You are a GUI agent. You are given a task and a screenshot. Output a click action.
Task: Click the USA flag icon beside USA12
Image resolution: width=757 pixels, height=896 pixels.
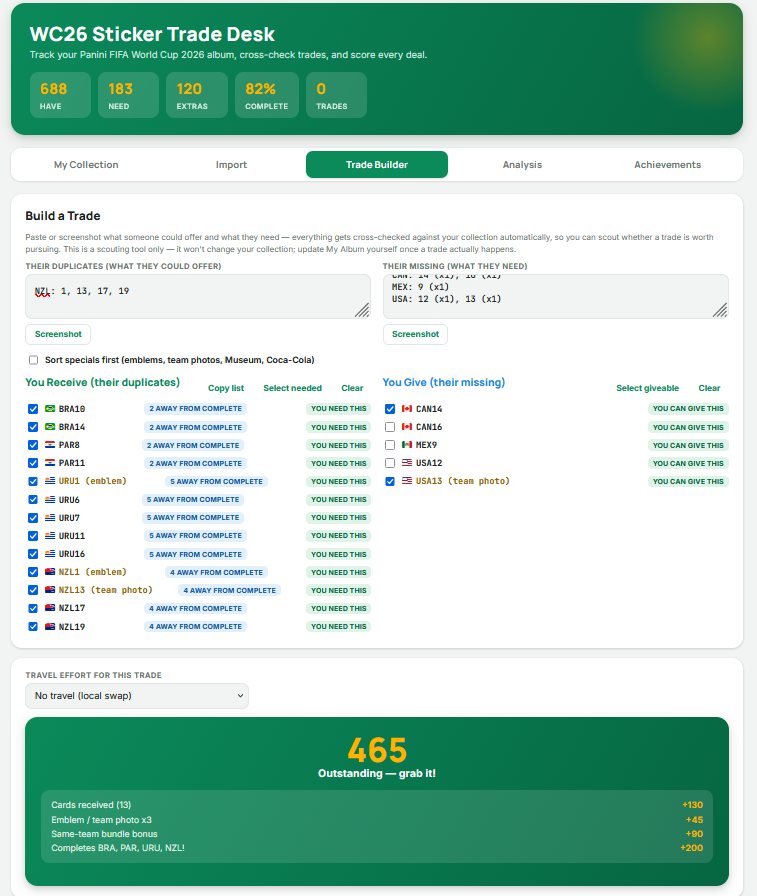[407, 463]
